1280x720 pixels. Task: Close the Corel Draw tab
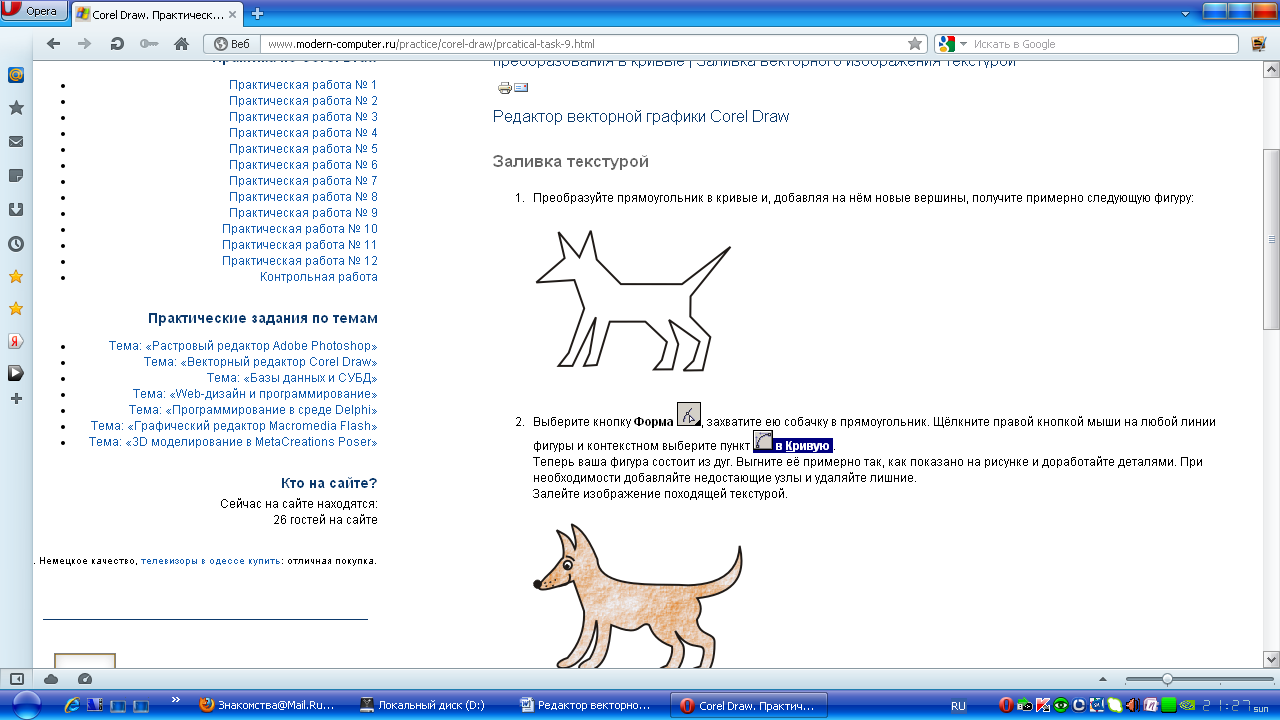pyautogui.click(x=234, y=14)
